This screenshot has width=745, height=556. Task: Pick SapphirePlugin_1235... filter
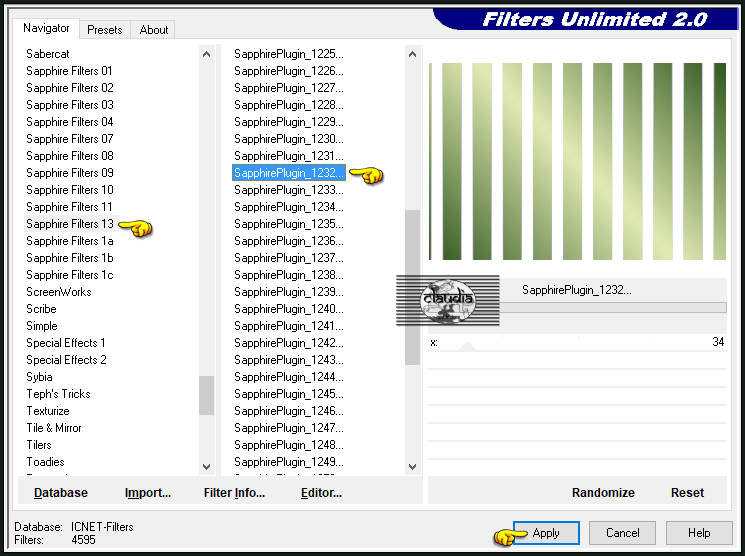(288, 224)
